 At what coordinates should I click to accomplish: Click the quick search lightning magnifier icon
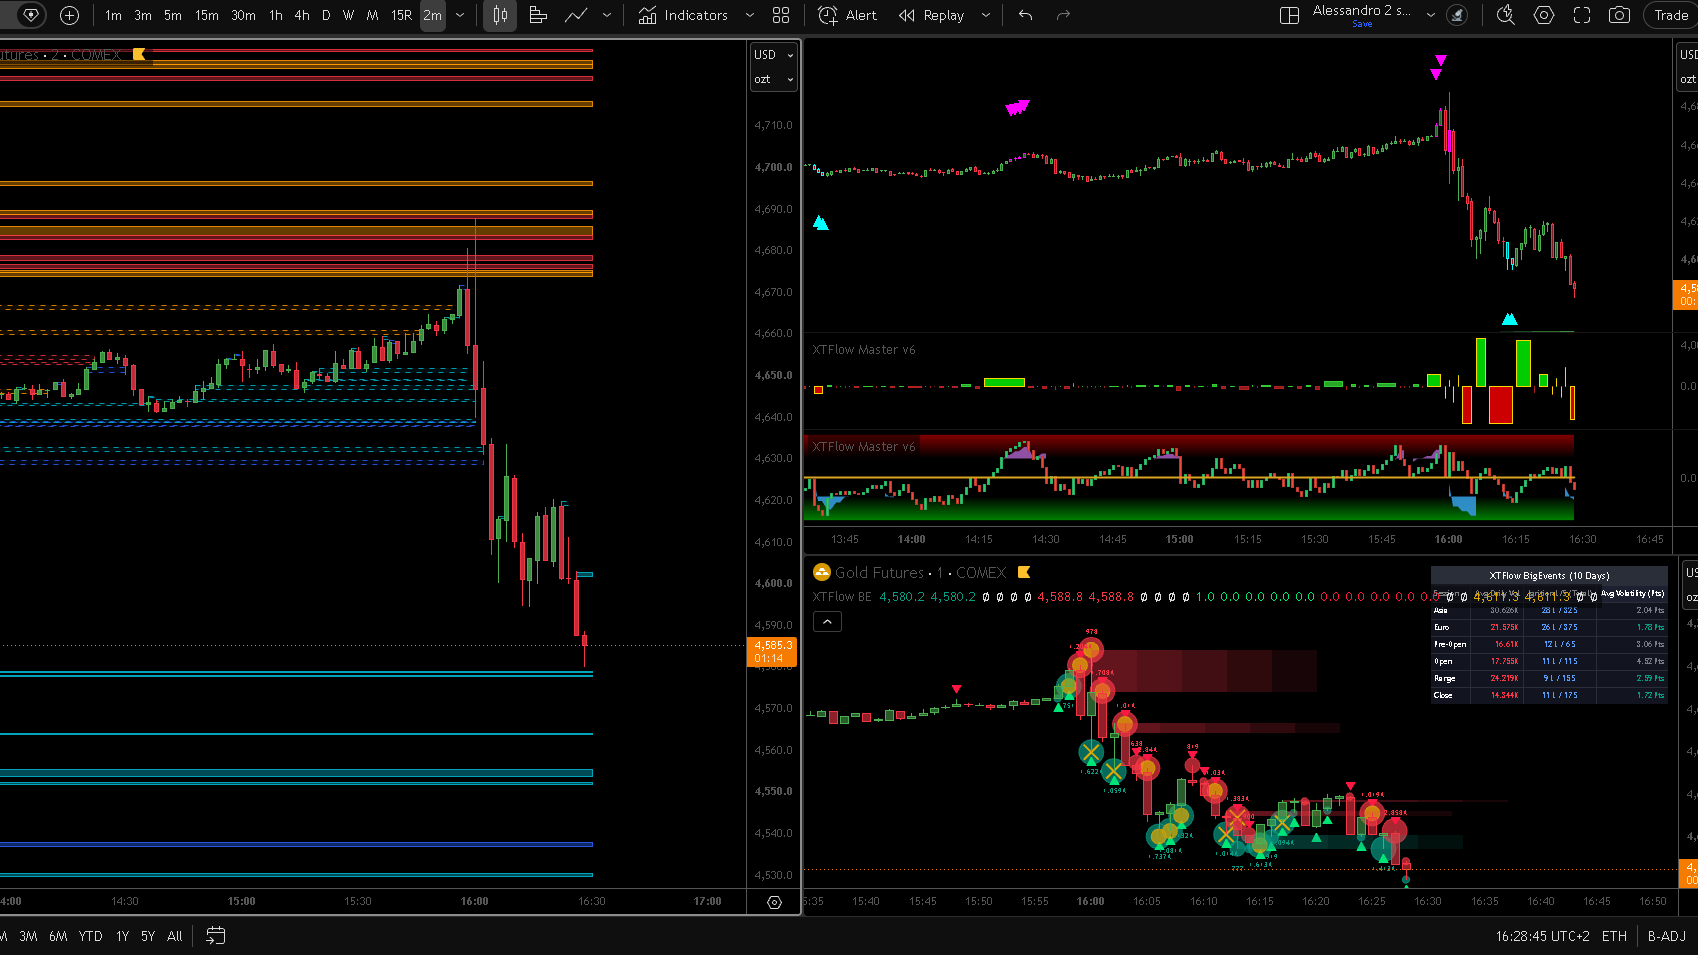(1506, 15)
